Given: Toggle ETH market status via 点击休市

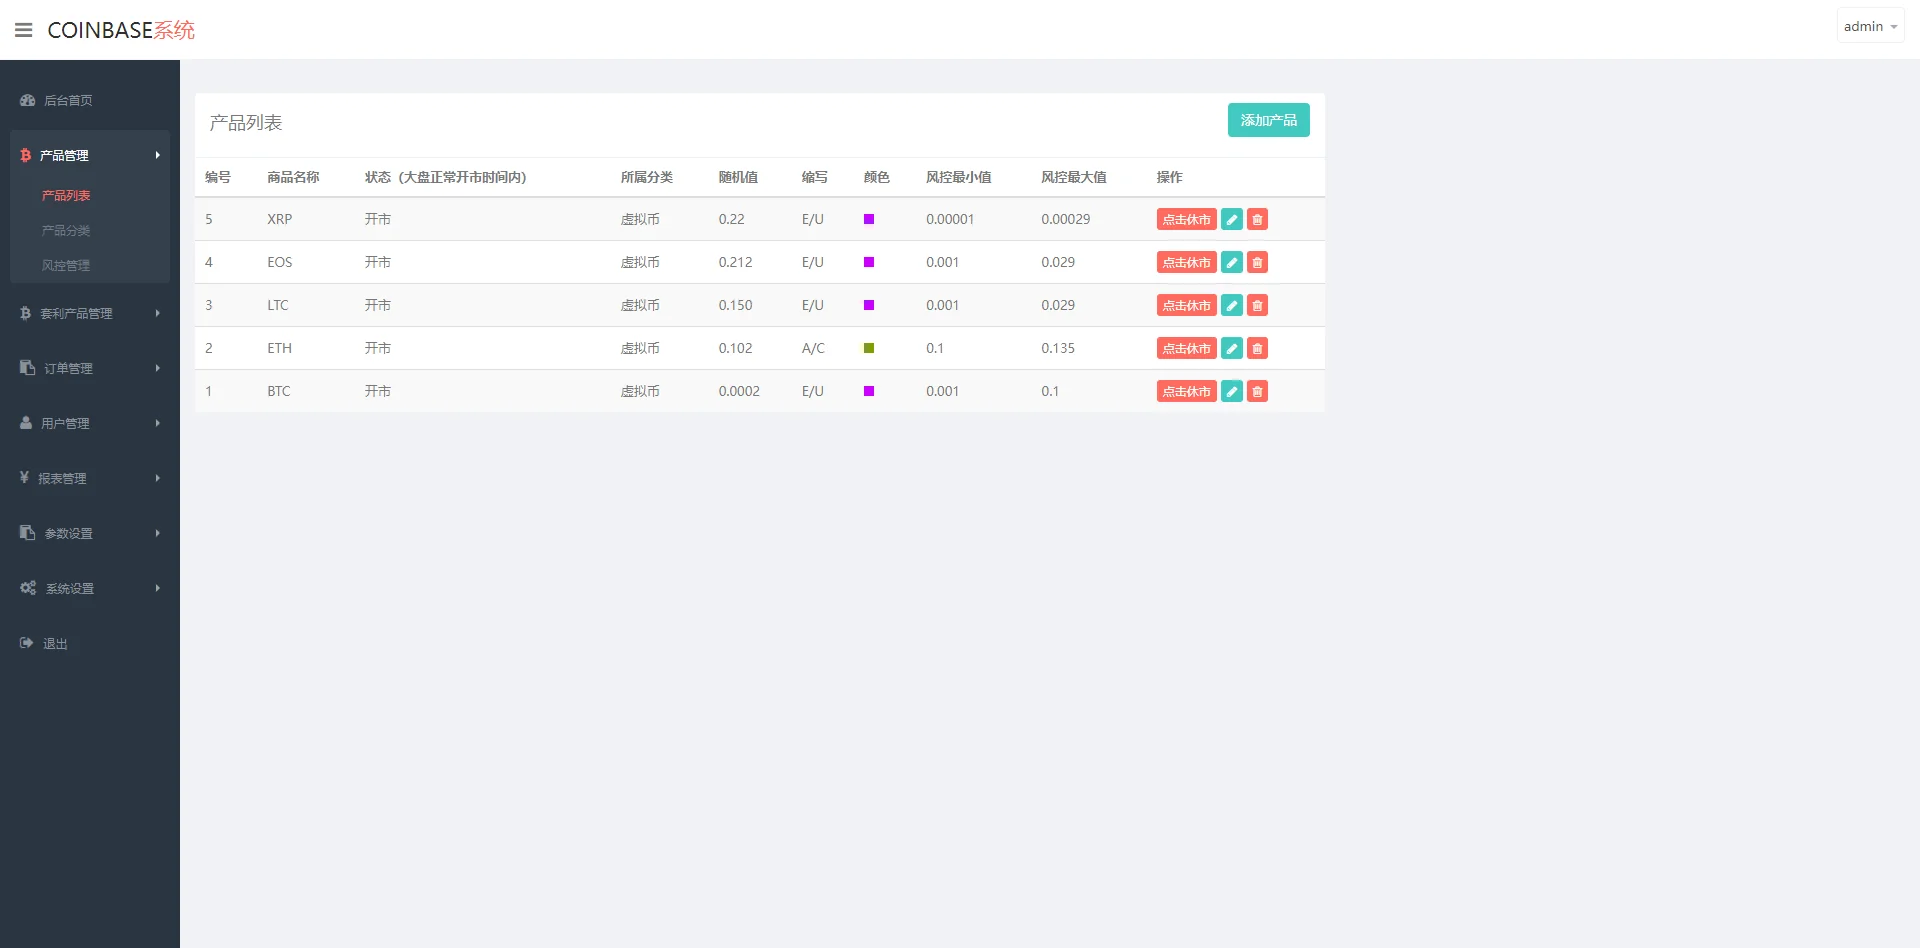Looking at the screenshot, I should pyautogui.click(x=1186, y=348).
